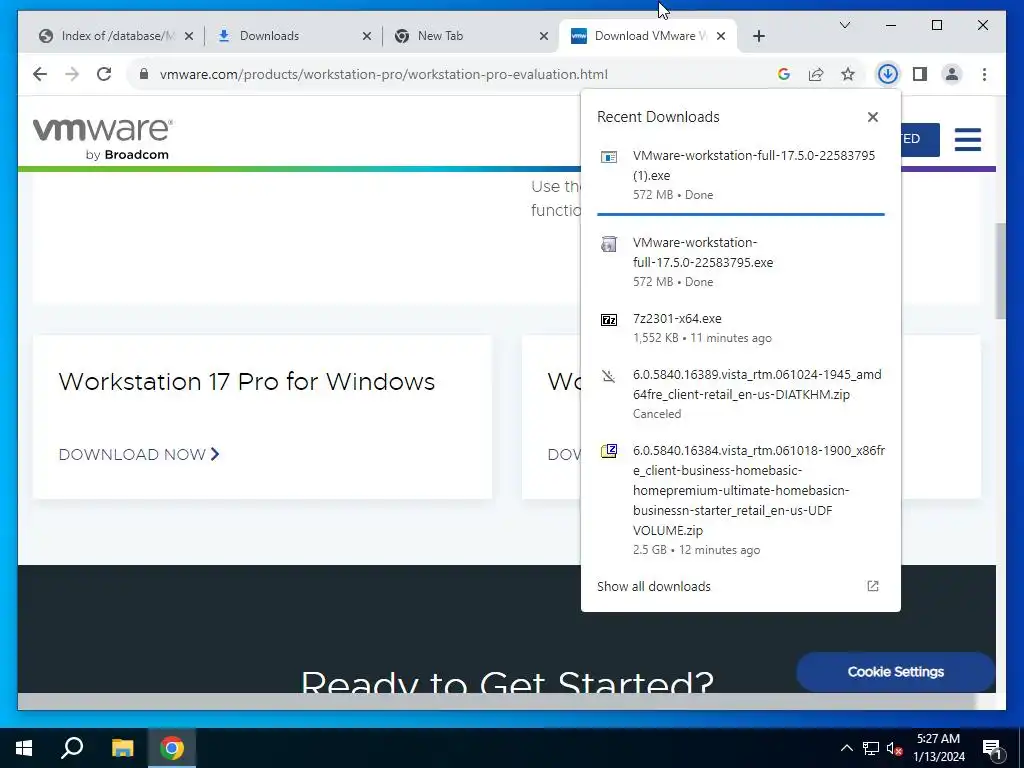The width and height of the screenshot is (1024, 768).
Task: Click the site lock icon in address bar
Action: click(x=144, y=74)
